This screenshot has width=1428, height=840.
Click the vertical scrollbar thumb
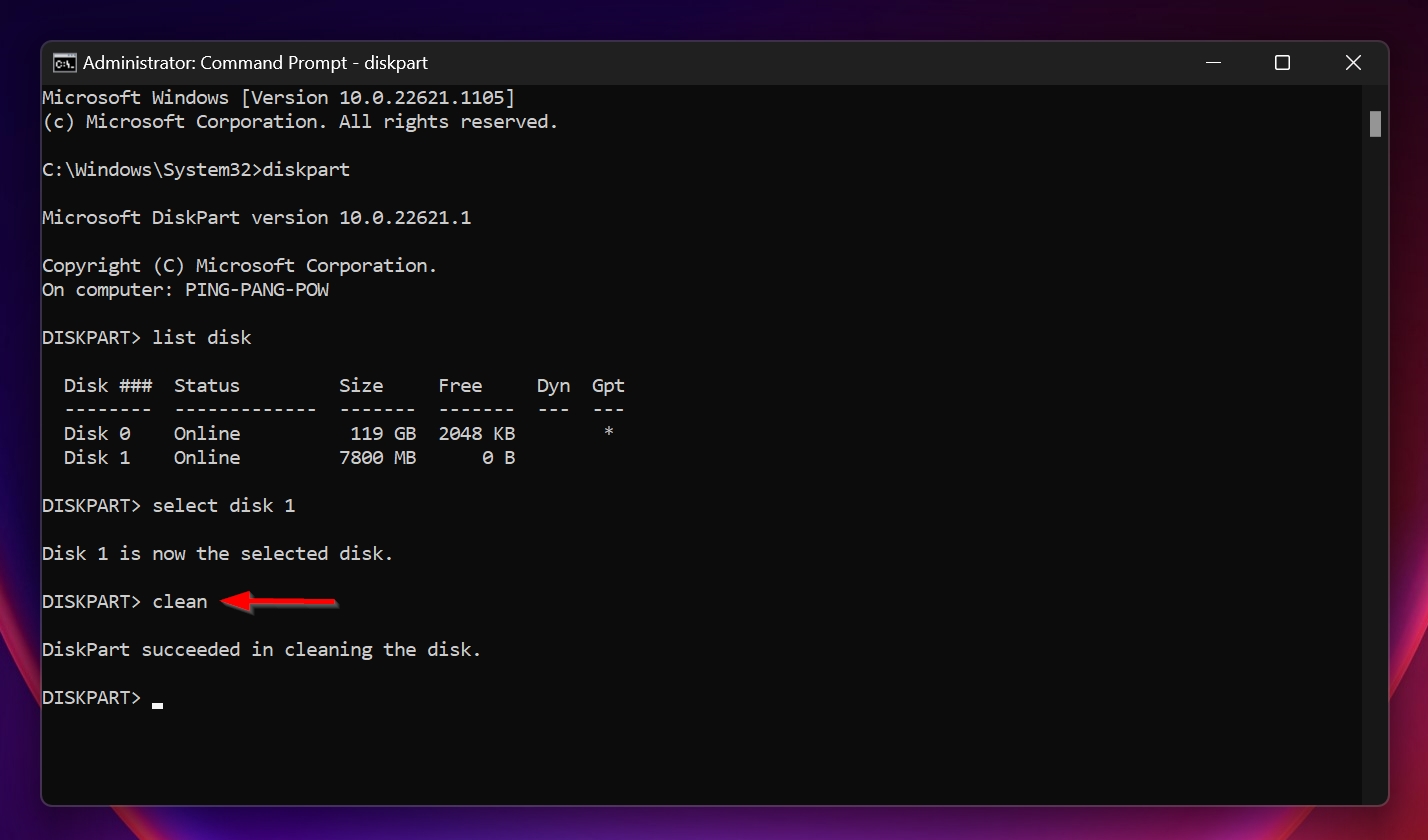(1375, 124)
